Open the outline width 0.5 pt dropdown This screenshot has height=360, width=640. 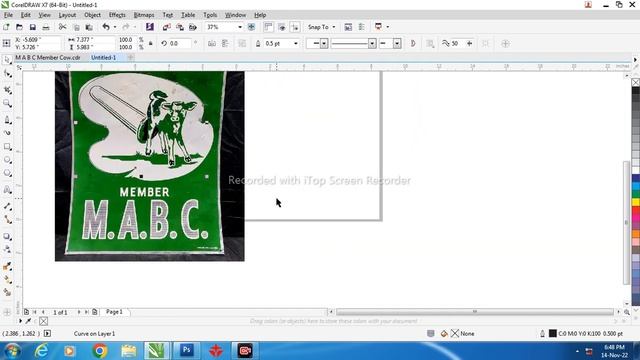[296, 43]
